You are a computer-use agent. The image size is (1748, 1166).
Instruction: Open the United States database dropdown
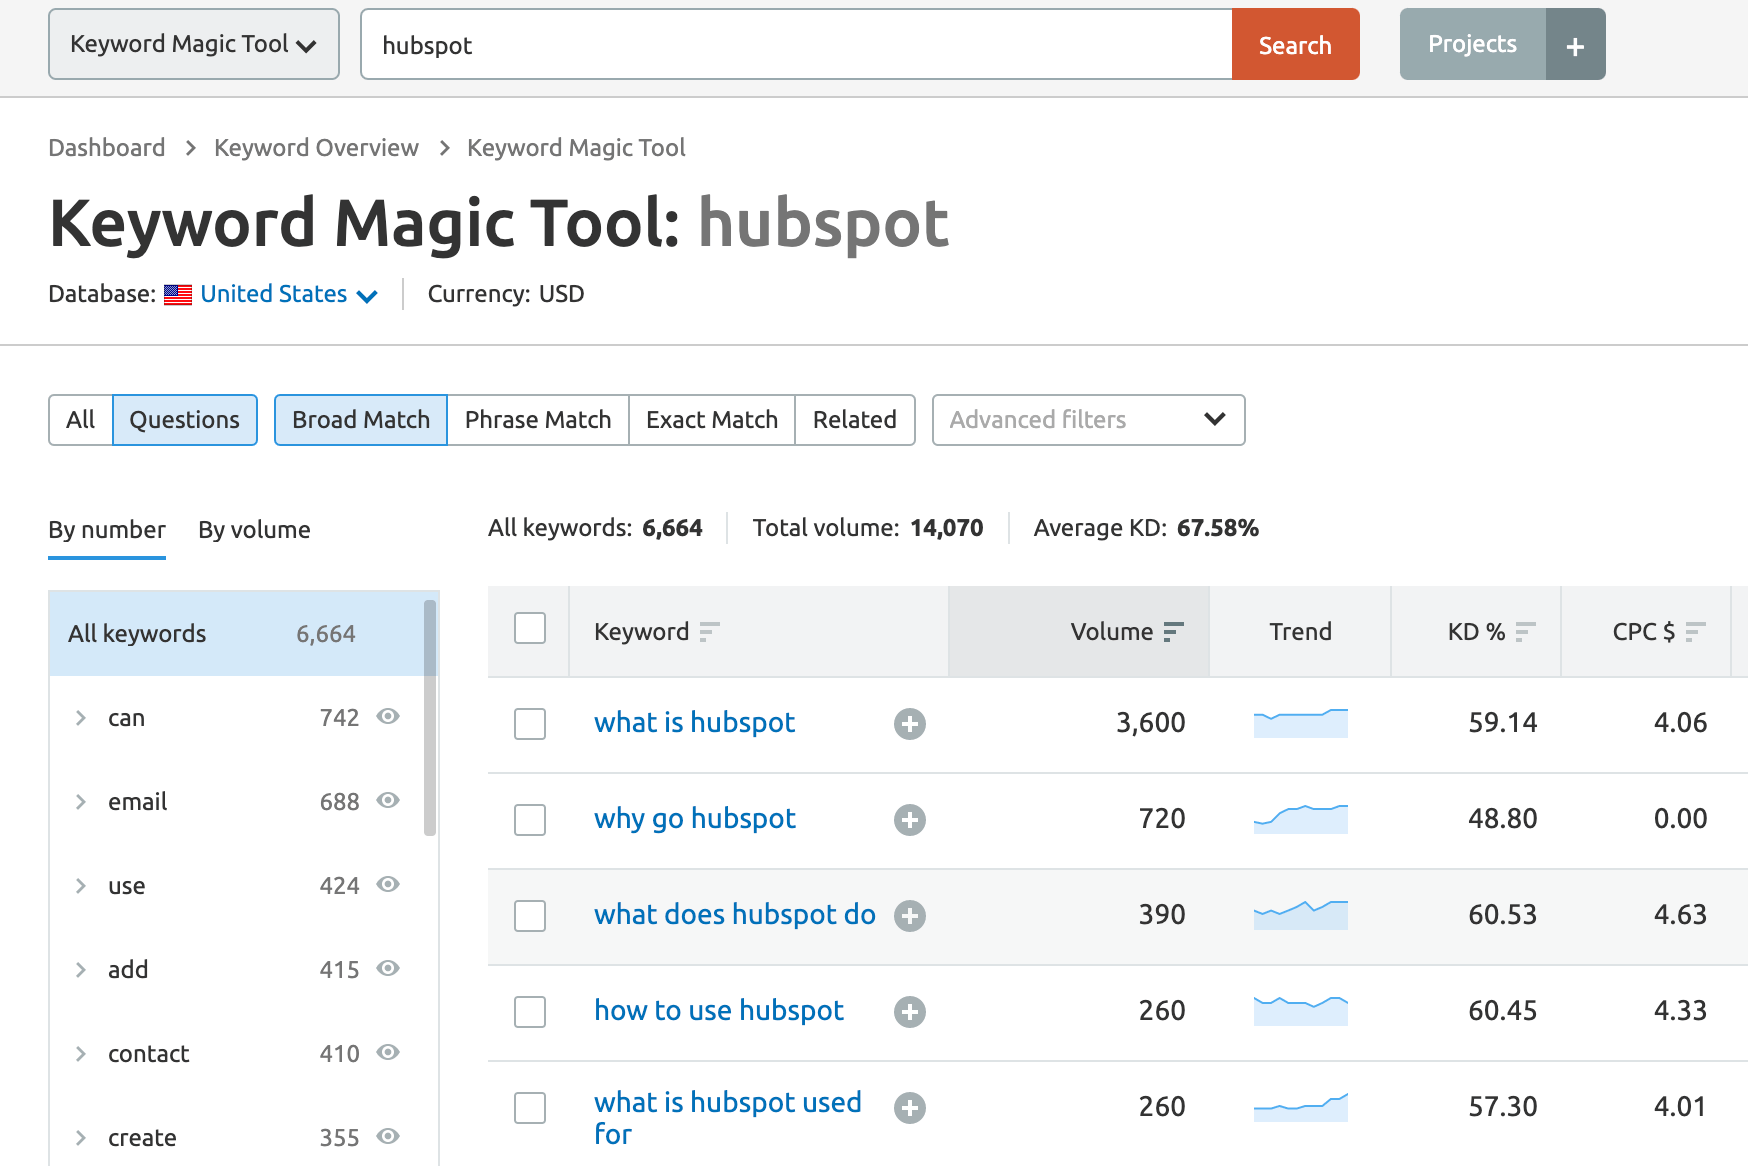[289, 294]
